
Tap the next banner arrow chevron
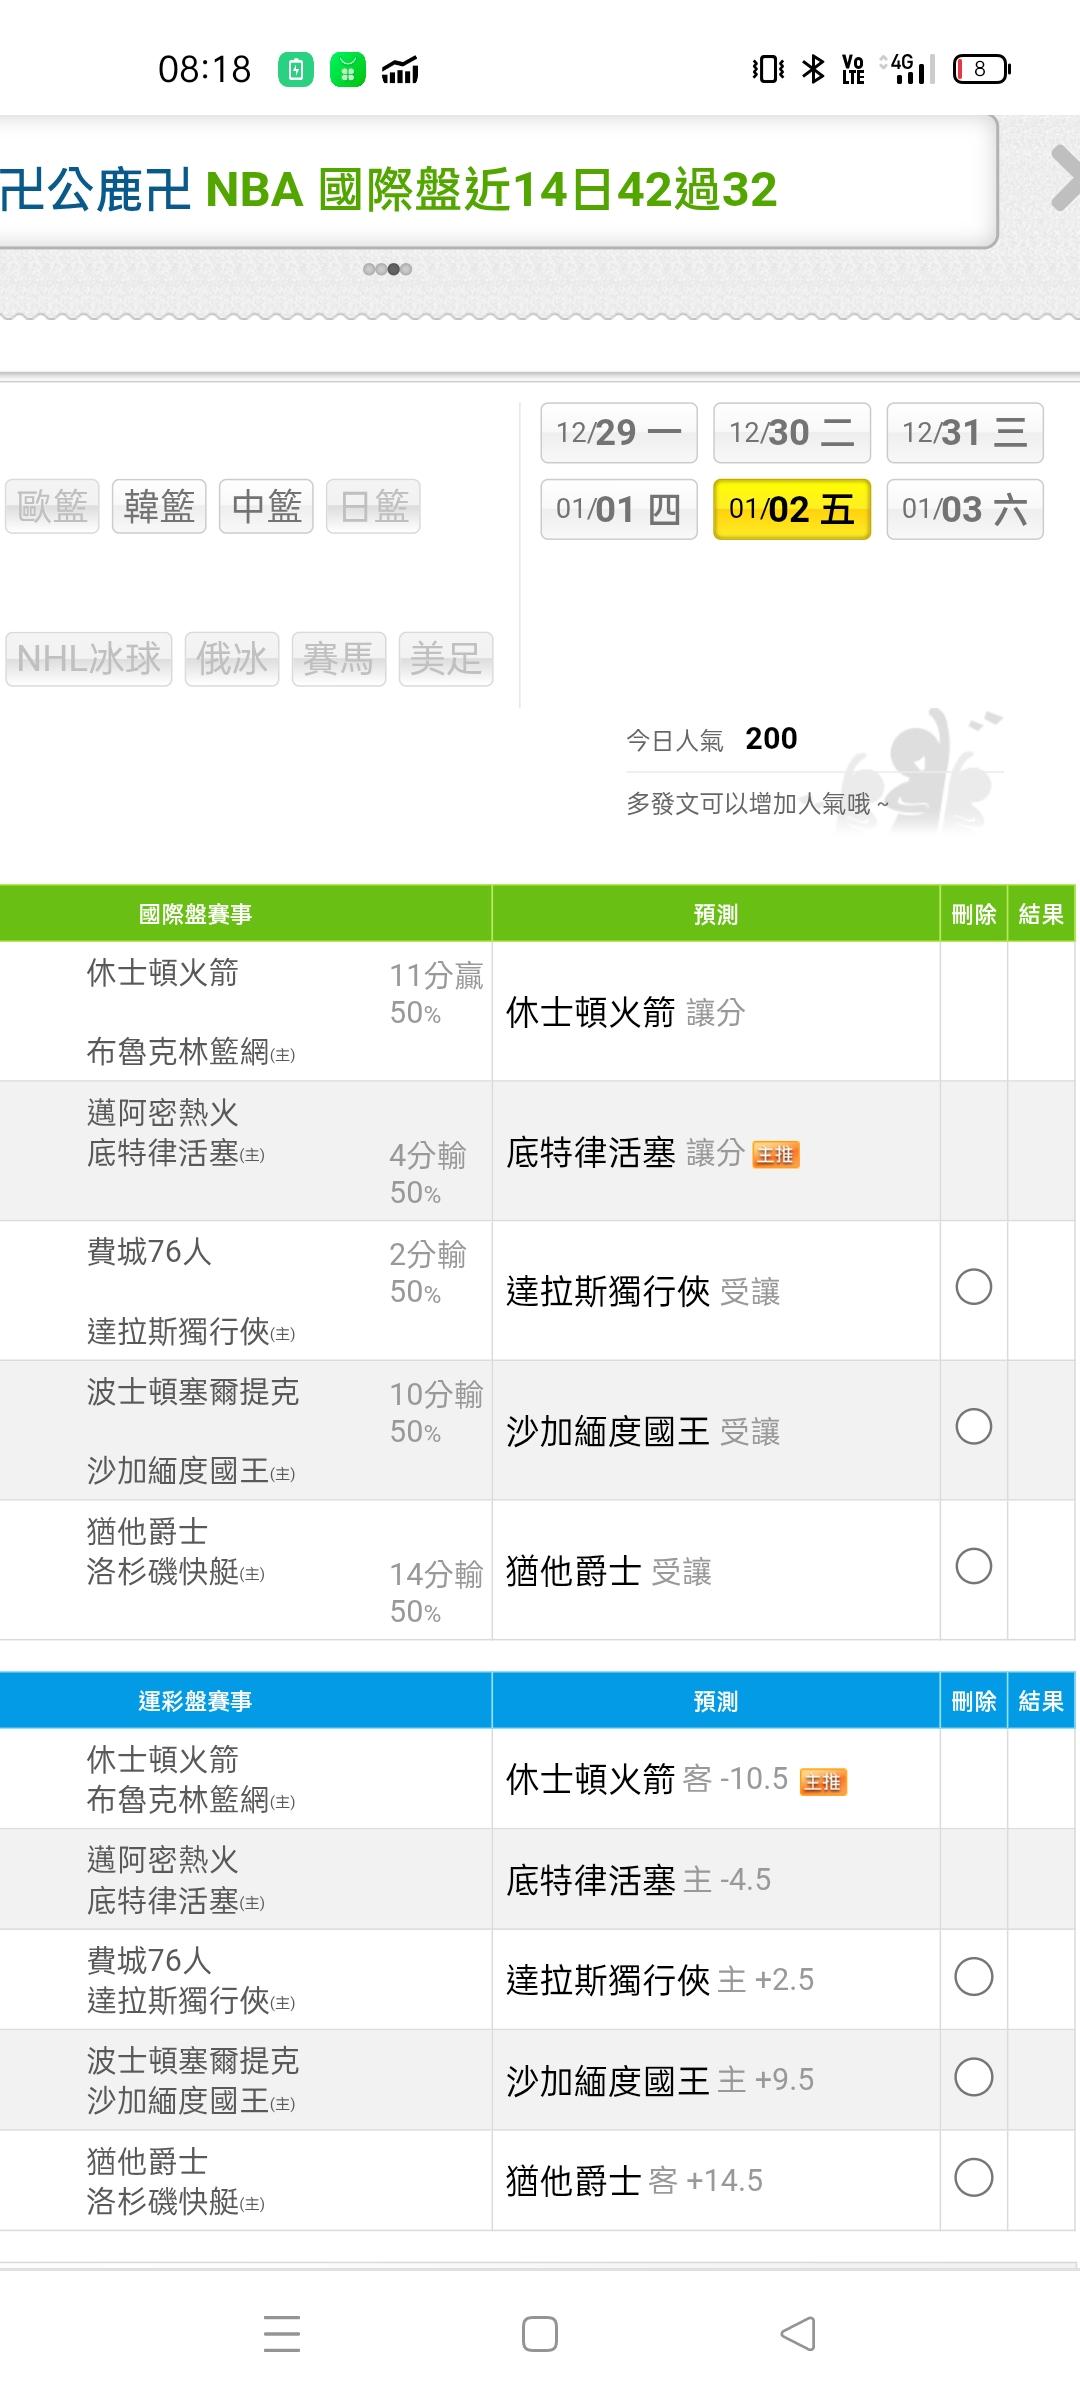tap(1064, 178)
